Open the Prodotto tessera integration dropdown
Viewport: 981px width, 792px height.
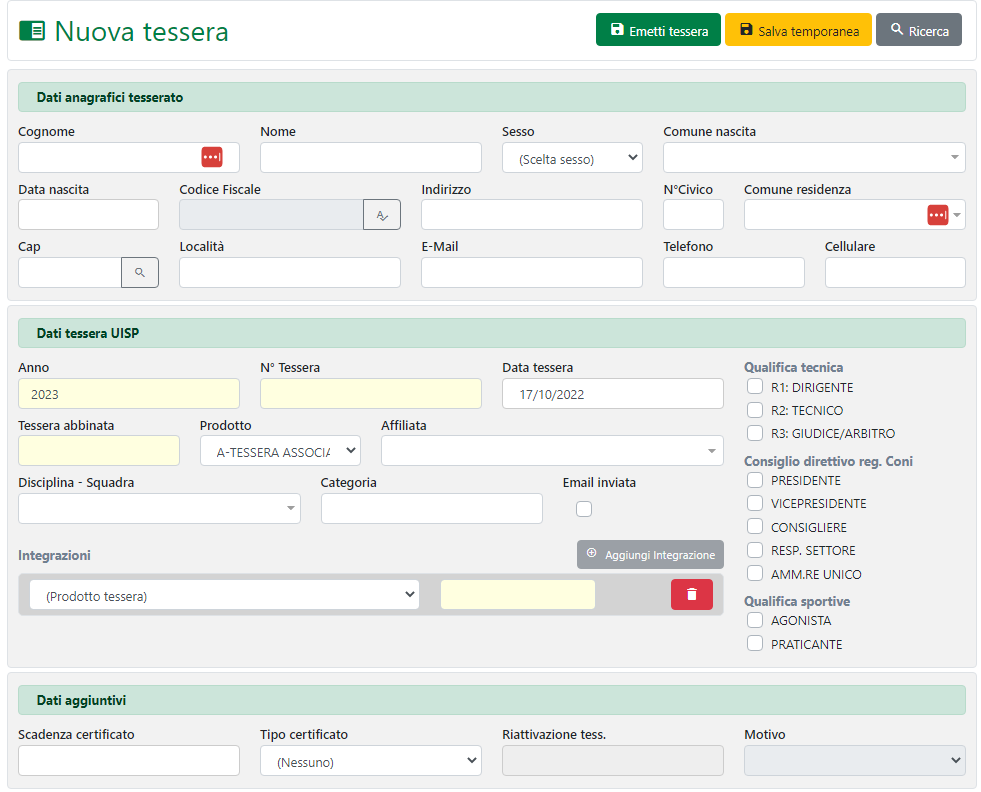pos(224,595)
